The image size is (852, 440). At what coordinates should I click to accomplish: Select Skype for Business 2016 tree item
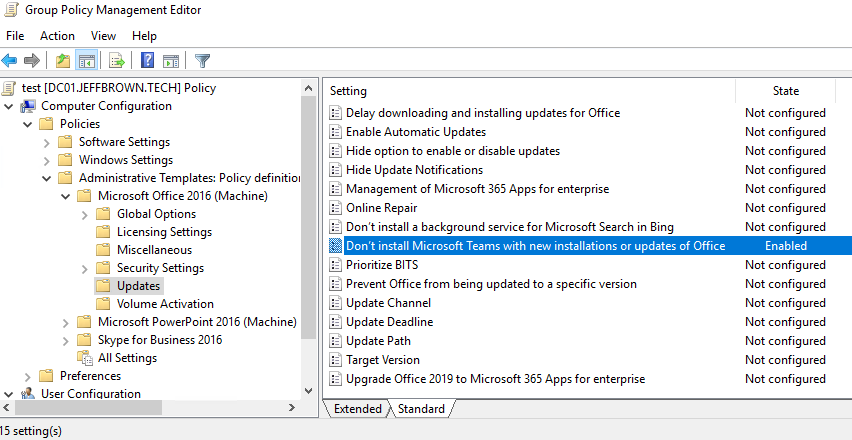tap(160, 340)
